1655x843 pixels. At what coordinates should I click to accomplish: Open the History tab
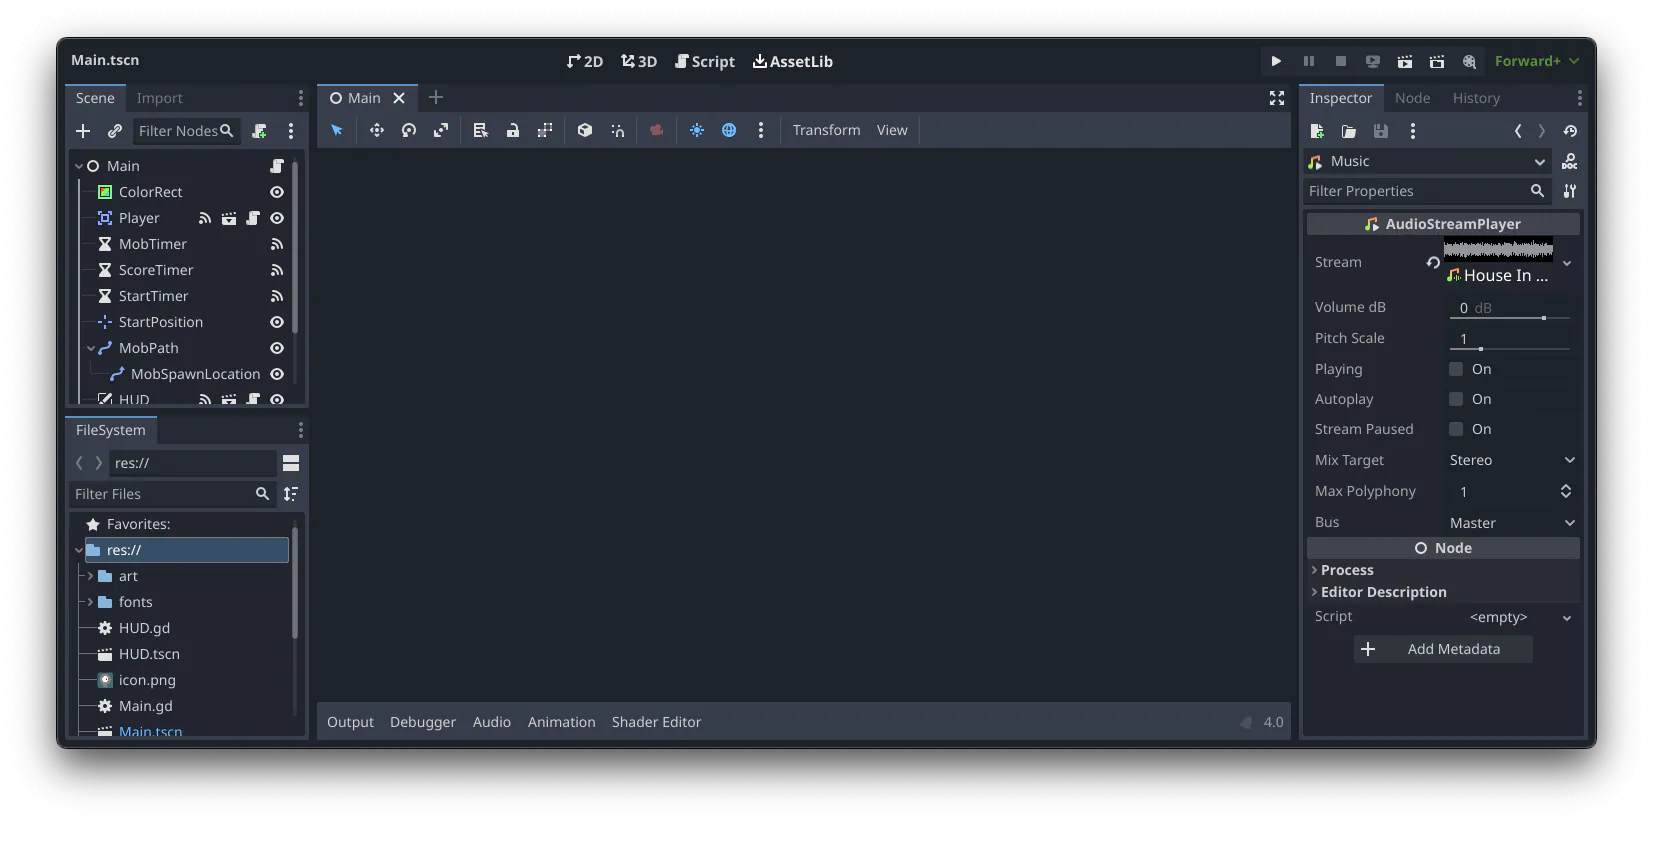1476,98
